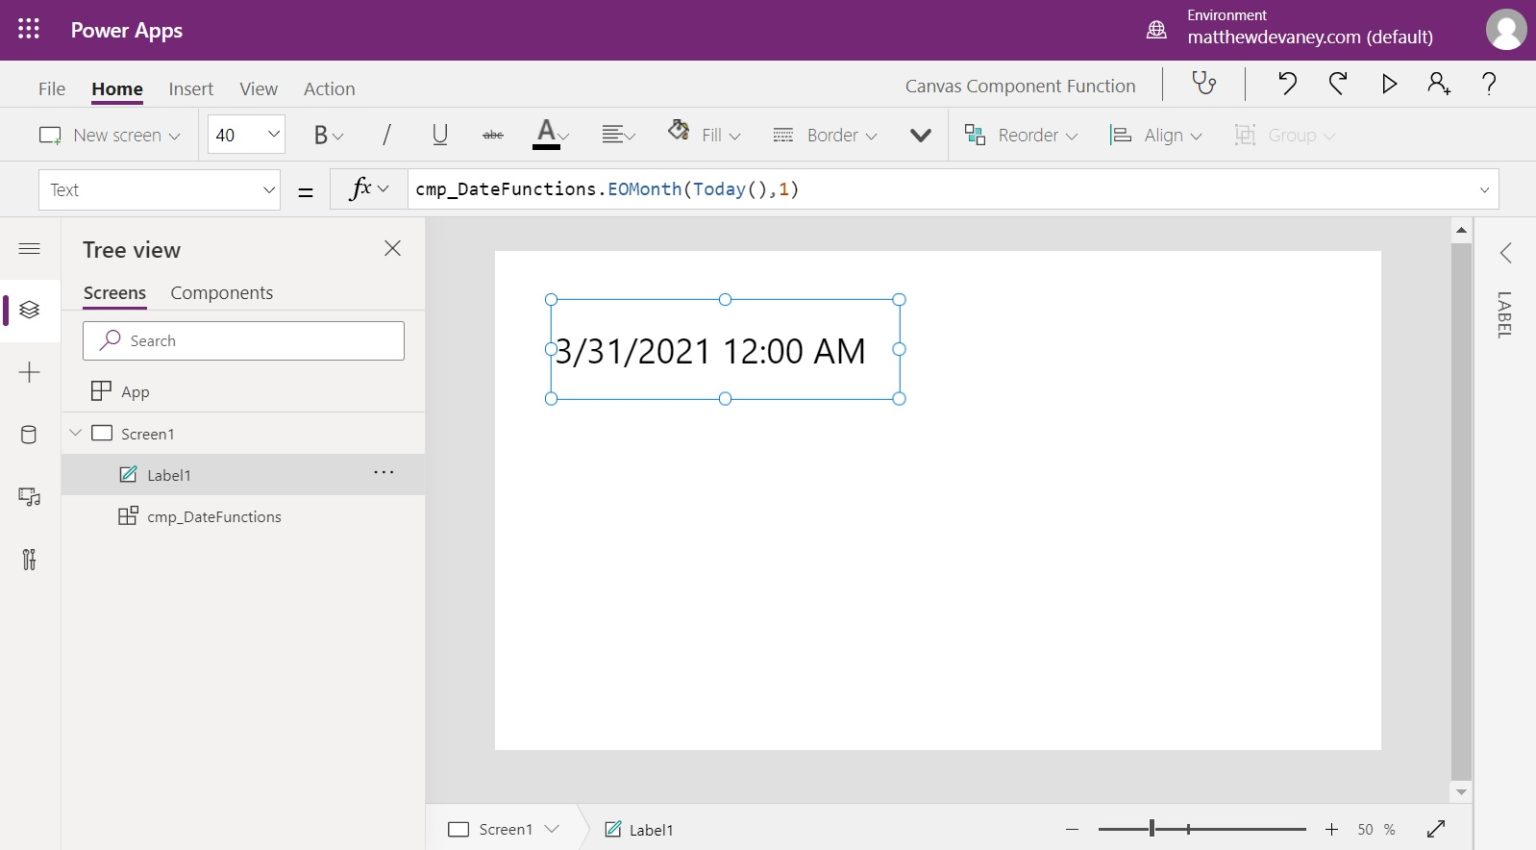The image size is (1536, 850).
Task: Apply strikethrough to the label text
Action: click(493, 134)
